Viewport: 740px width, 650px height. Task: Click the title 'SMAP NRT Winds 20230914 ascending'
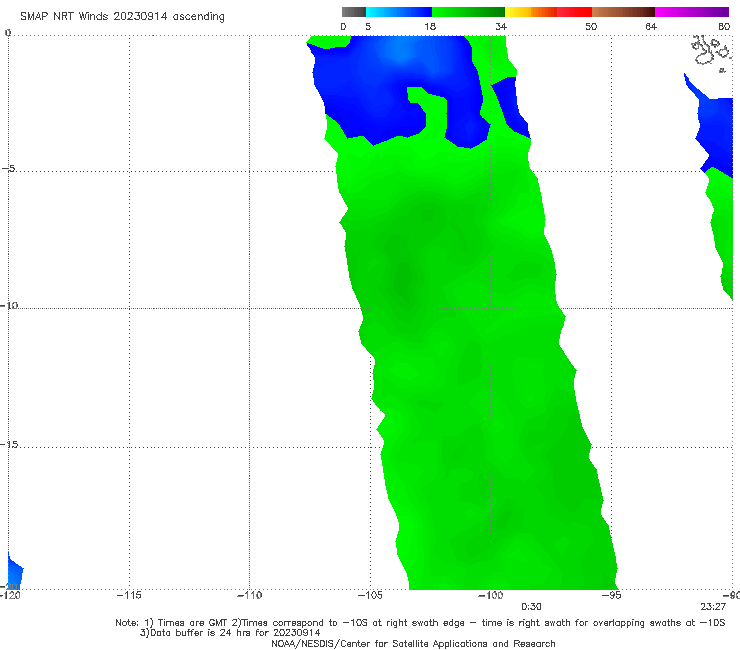point(122,16)
